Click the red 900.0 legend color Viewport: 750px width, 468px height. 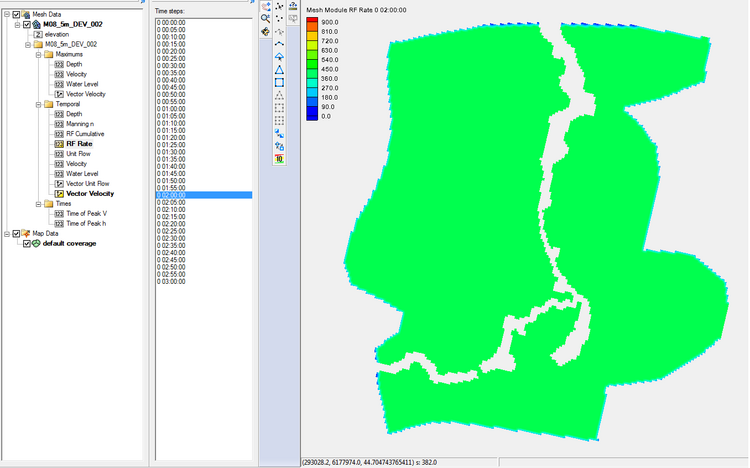pyautogui.click(x=313, y=21)
